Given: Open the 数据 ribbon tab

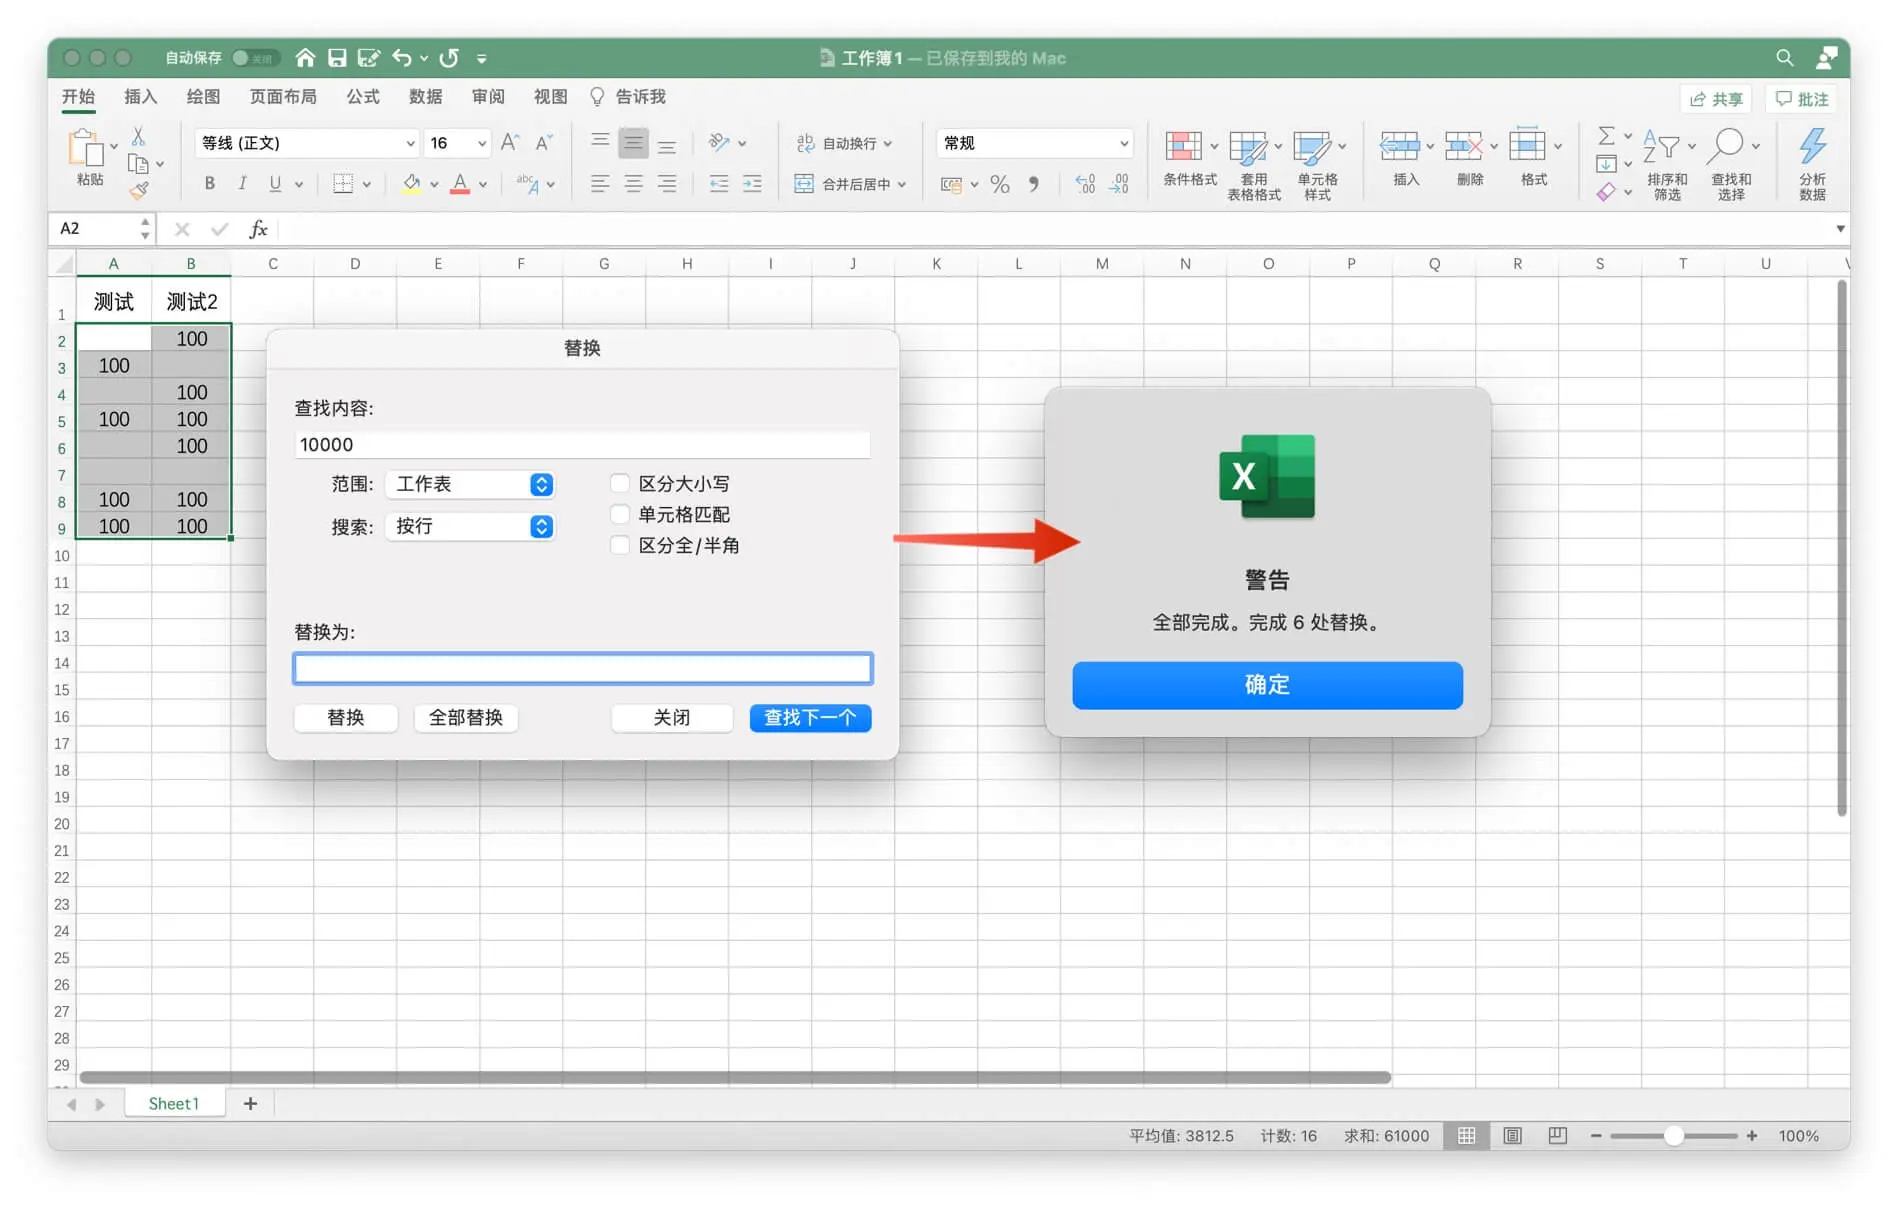Looking at the screenshot, I should tap(425, 97).
